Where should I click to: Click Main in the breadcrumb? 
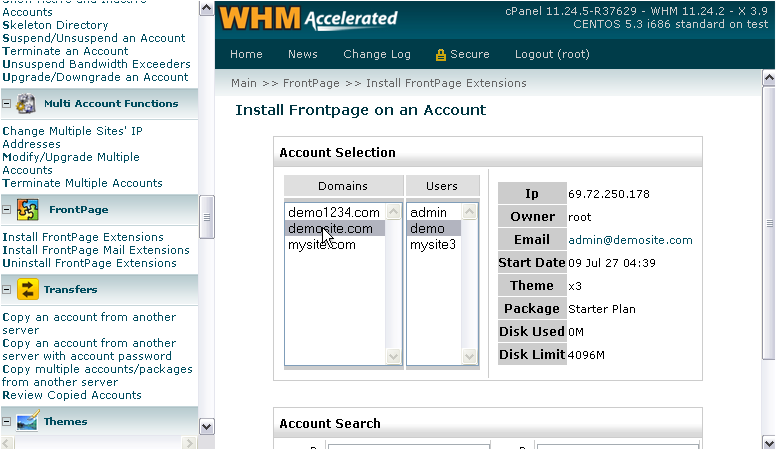pyautogui.click(x=243, y=83)
